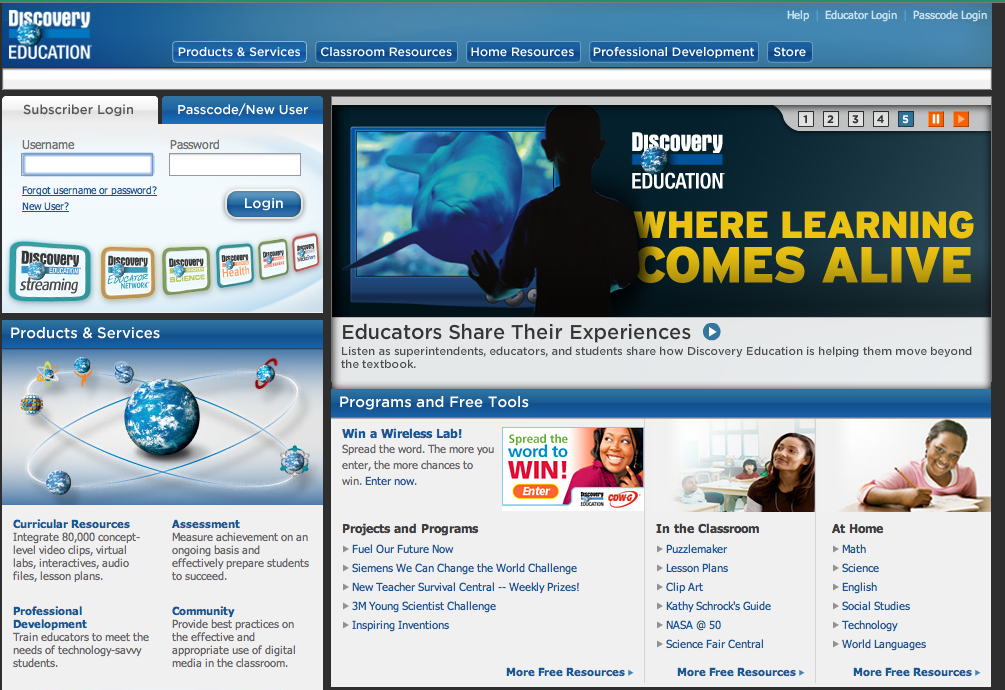1005x690 pixels.
Task: Open Professional Development link above 'Train educators'
Action: (50, 618)
